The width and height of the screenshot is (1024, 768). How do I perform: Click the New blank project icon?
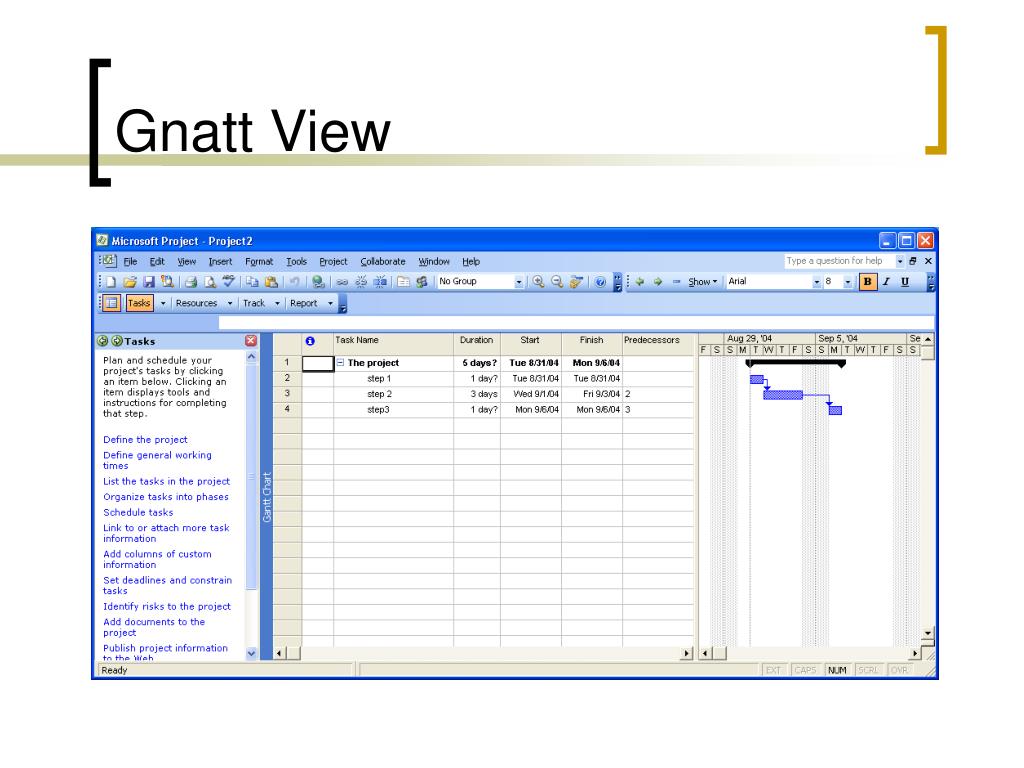pos(112,281)
